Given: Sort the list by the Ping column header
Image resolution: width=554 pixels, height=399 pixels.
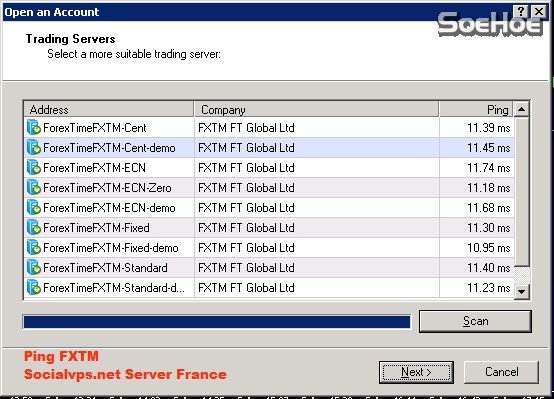Looking at the screenshot, I should coord(476,110).
